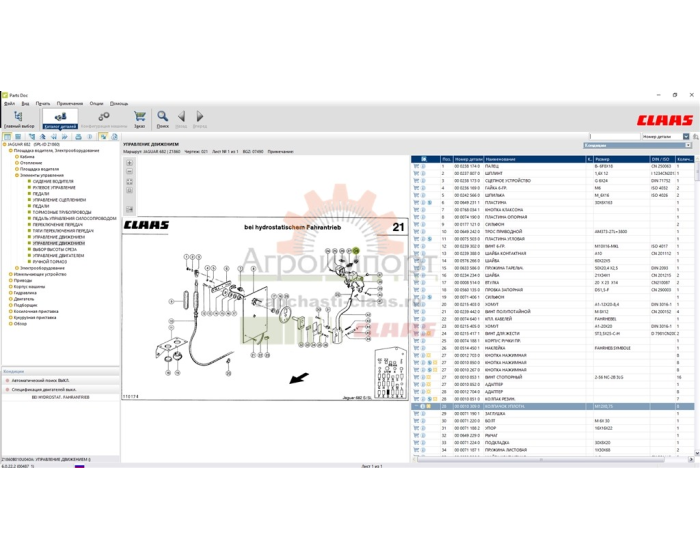Toggle Спецификация двигателей выкл. condition
Viewport: 700px width, 560px height.
44,389
